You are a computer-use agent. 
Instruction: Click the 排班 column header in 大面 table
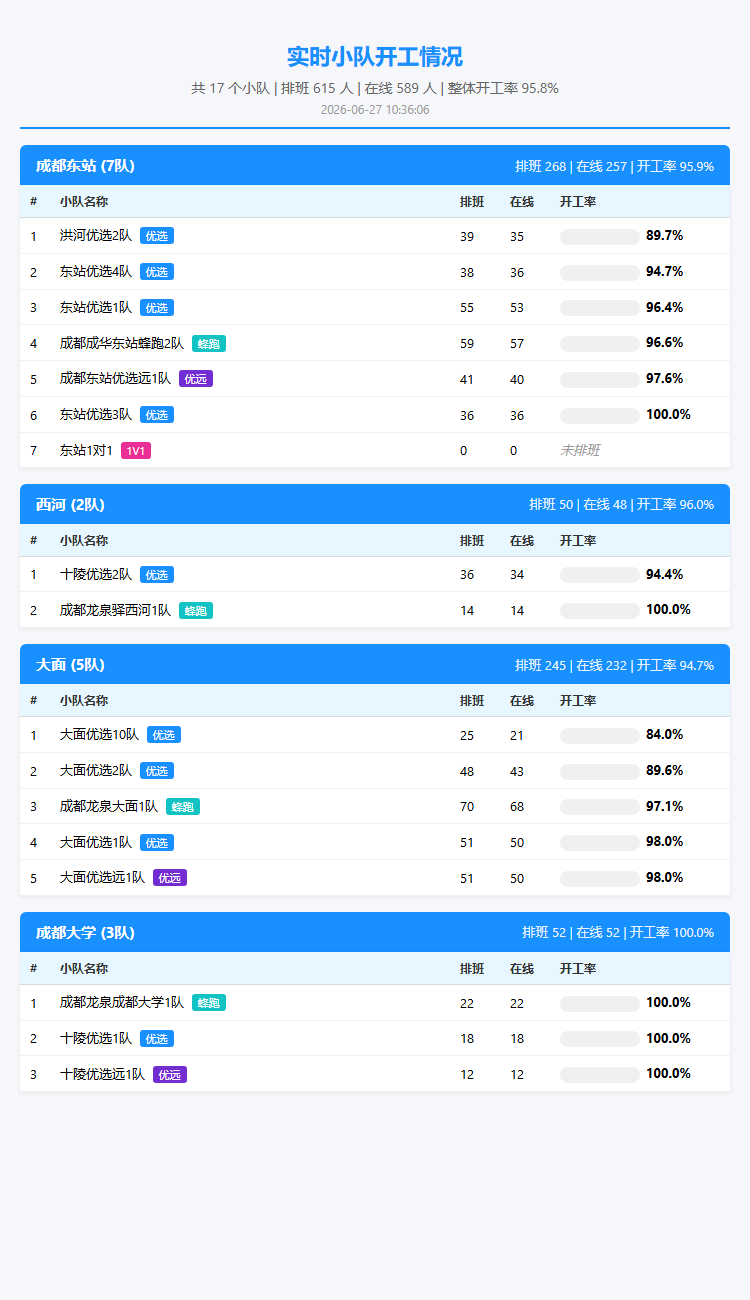472,701
